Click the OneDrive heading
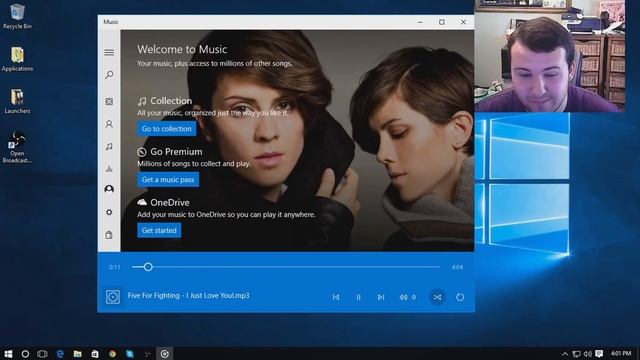 (170, 202)
